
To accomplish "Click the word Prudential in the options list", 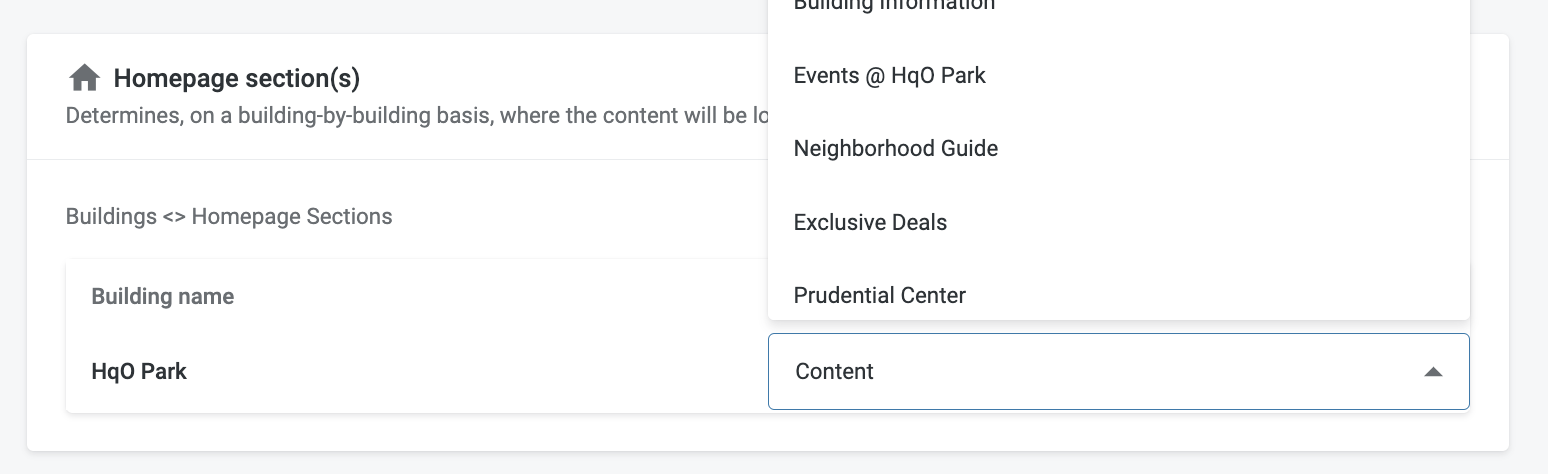I will (x=844, y=296).
